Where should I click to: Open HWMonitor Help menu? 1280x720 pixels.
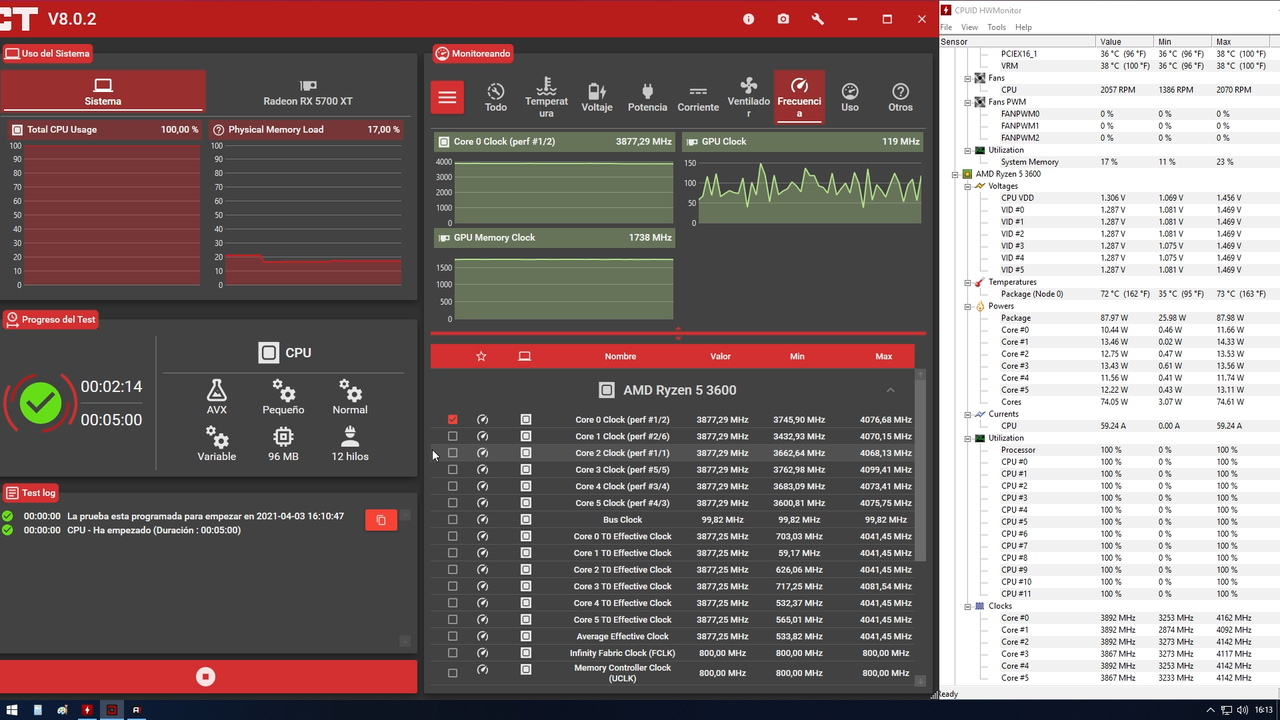(x=1023, y=27)
